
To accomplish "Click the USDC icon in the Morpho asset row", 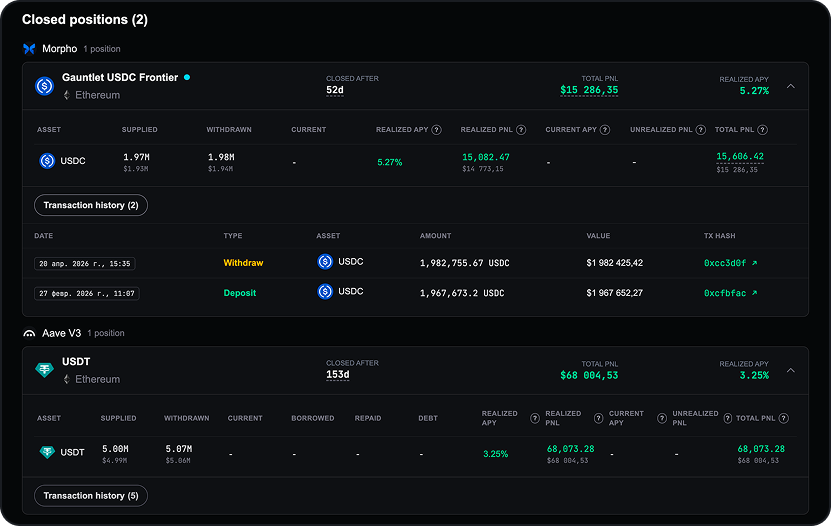I will [47, 161].
